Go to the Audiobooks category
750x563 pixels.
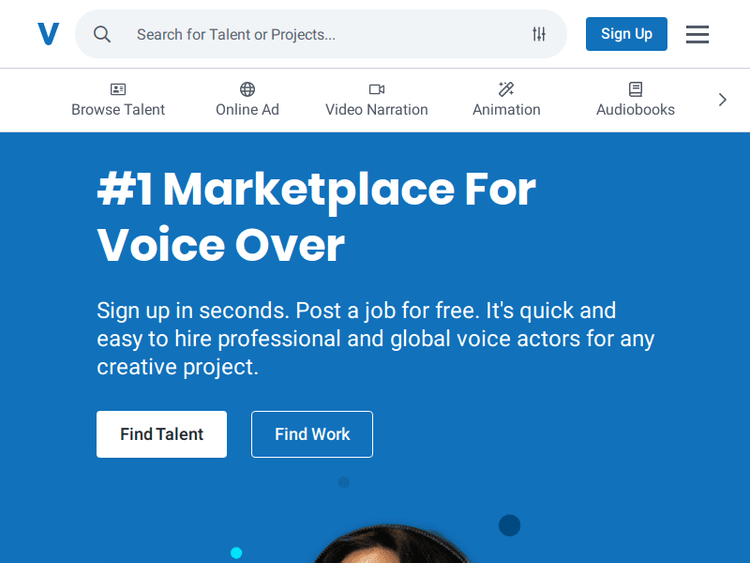[x=635, y=110]
